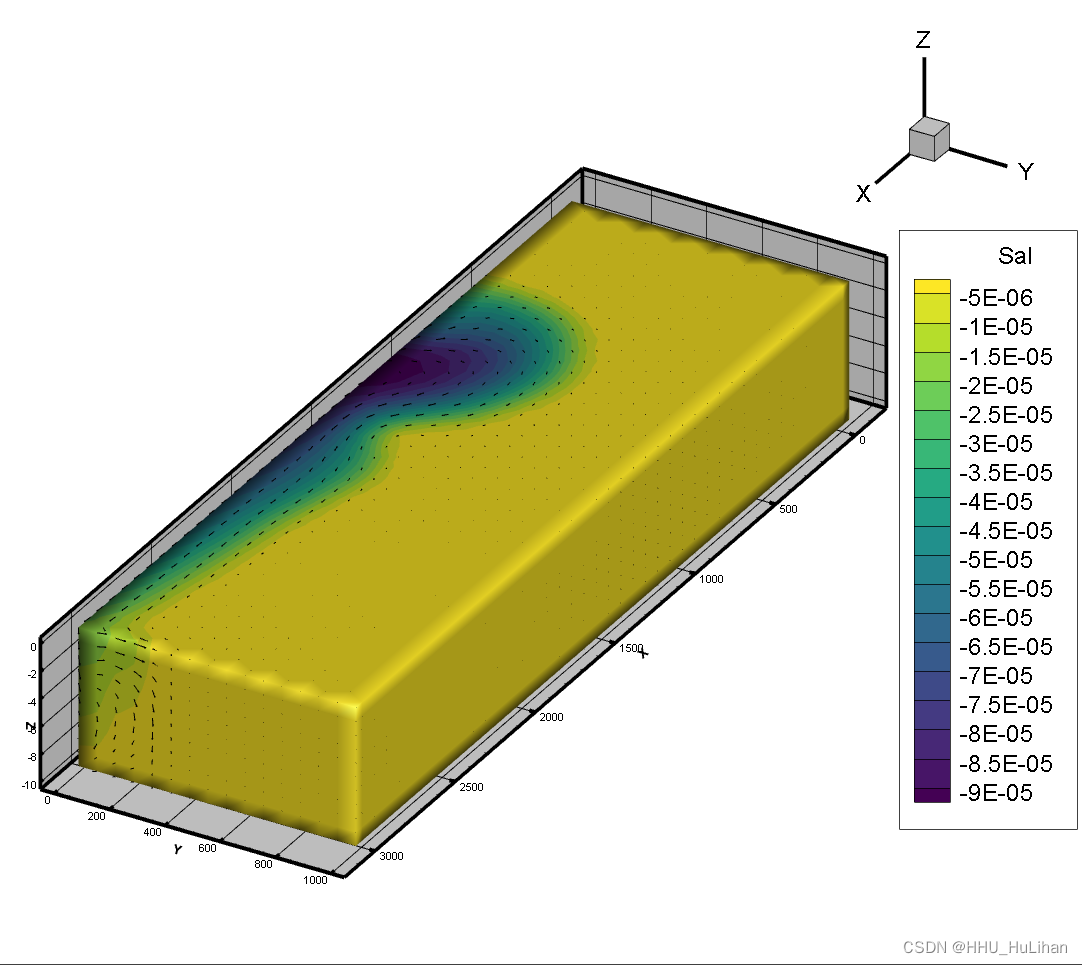
Task: Click Z-axis tick label -4
Action: 32,702
